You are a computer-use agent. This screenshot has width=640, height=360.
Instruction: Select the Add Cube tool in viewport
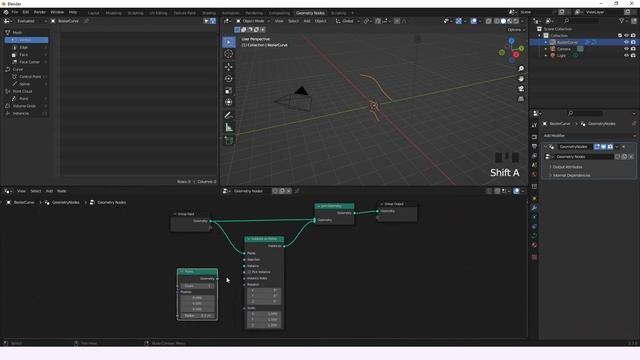[229, 140]
